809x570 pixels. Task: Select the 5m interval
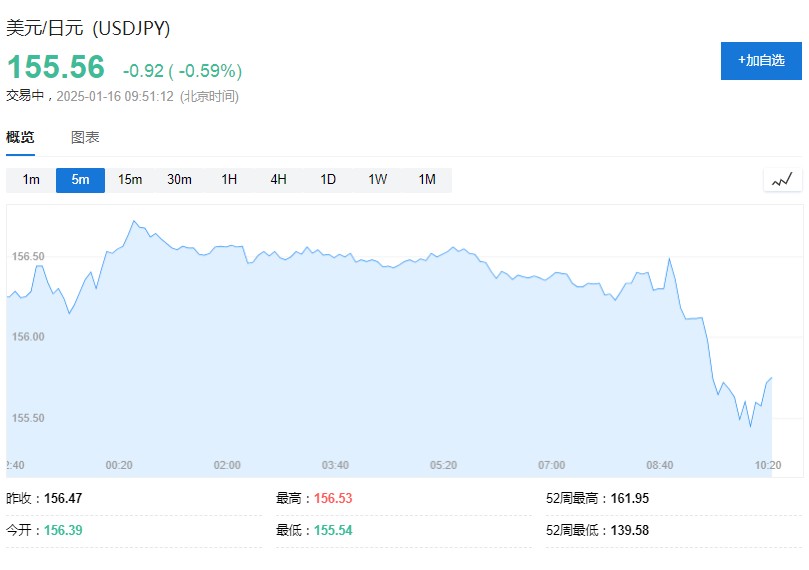[x=80, y=180]
